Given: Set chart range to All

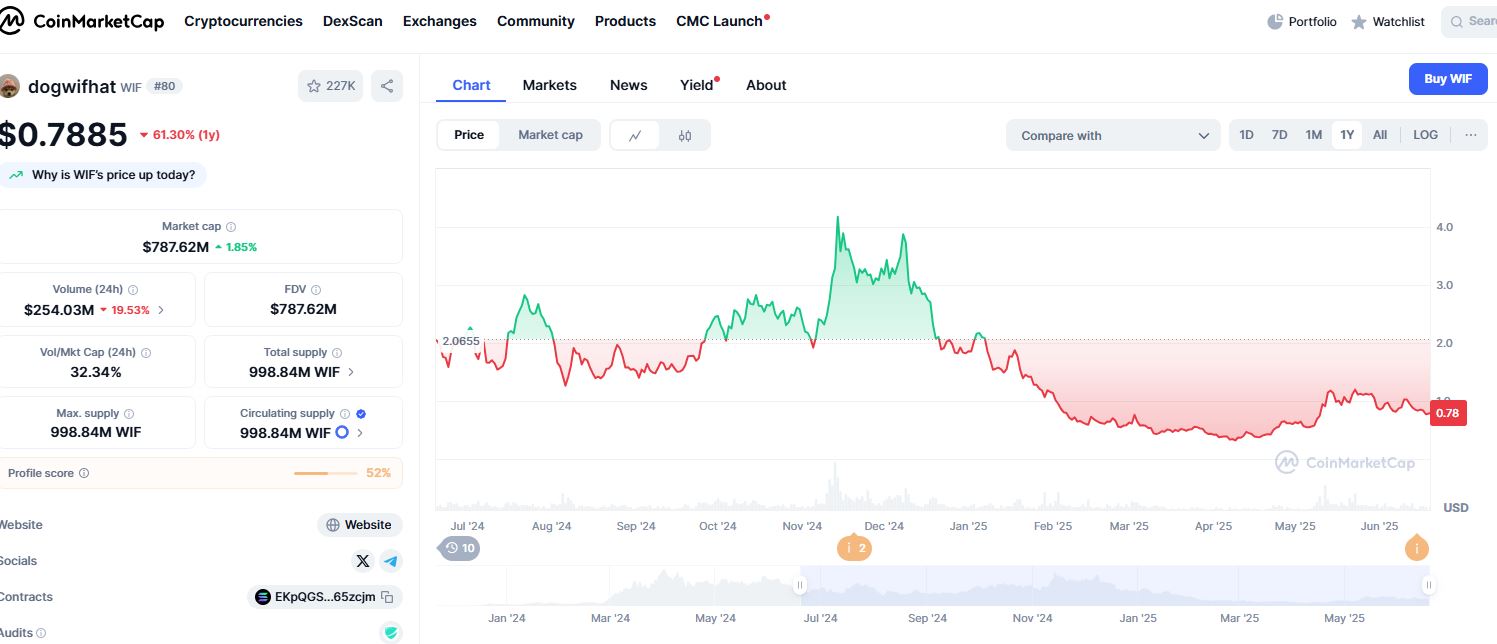Looking at the screenshot, I should (x=1380, y=135).
